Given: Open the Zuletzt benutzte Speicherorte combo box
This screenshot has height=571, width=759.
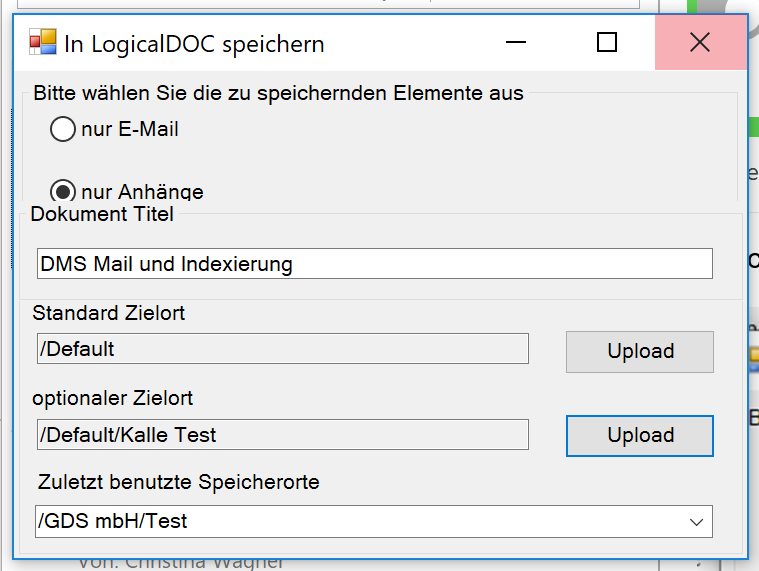Looking at the screenshot, I should point(374,521).
